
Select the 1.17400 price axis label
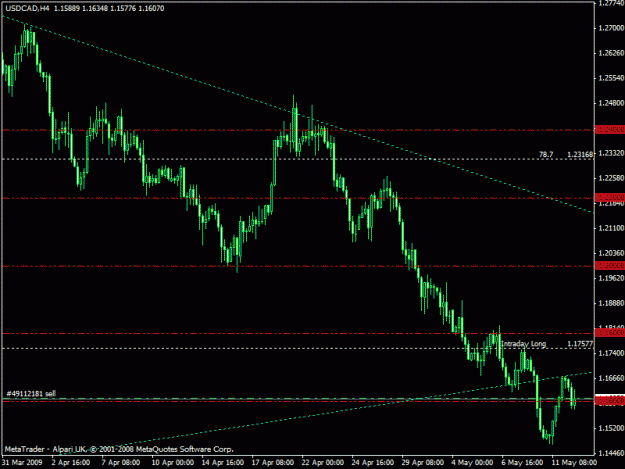point(611,353)
